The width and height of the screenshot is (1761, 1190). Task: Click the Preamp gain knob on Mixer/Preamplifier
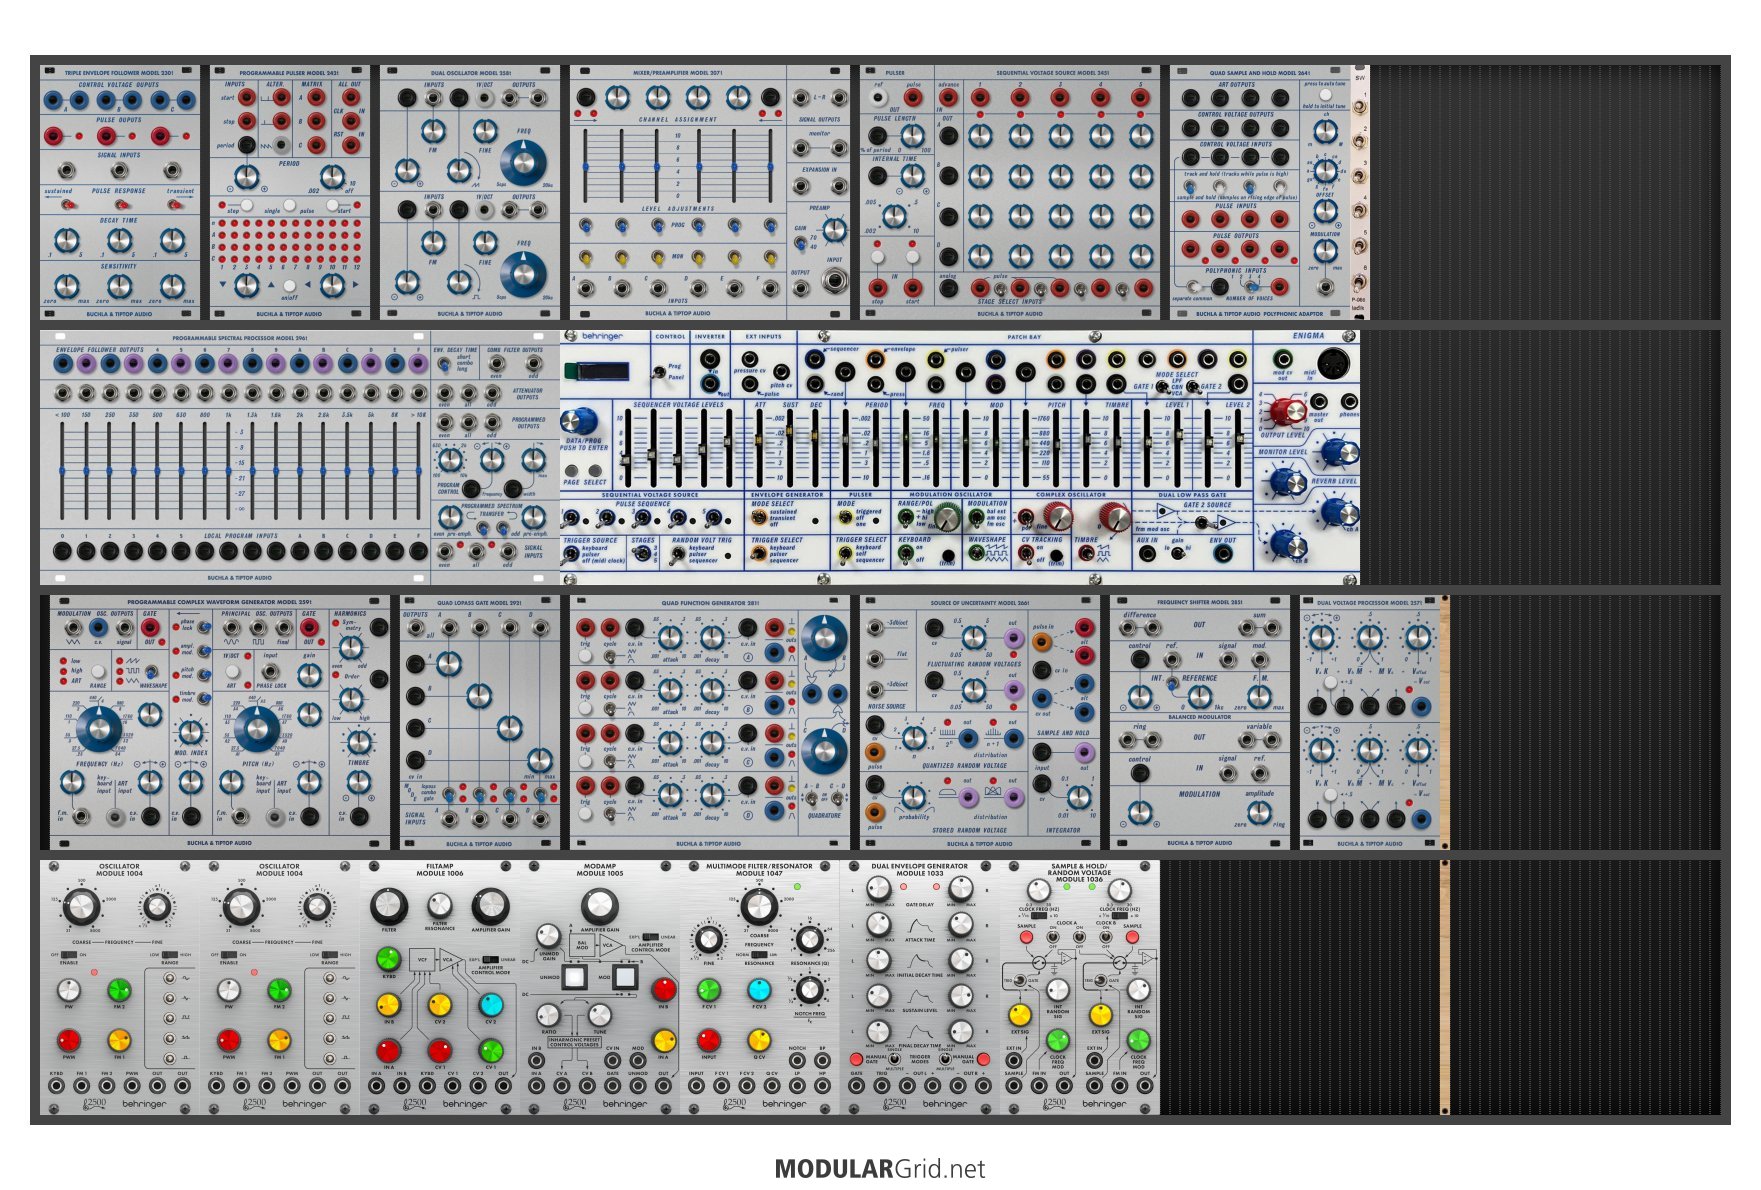[x=835, y=230]
